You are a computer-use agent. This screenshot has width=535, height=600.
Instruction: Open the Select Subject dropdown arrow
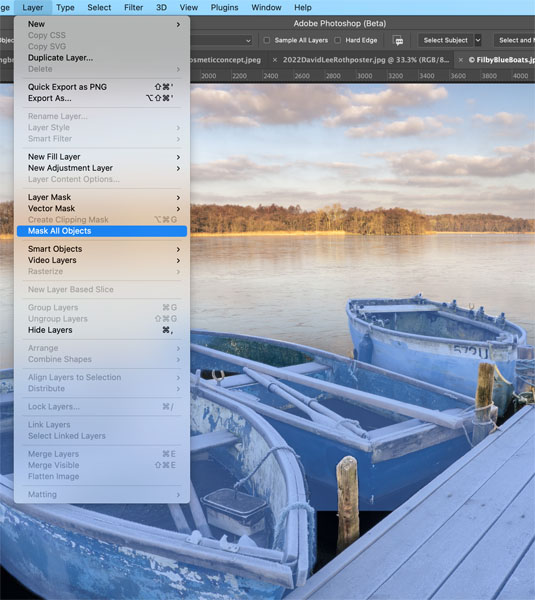click(x=478, y=40)
